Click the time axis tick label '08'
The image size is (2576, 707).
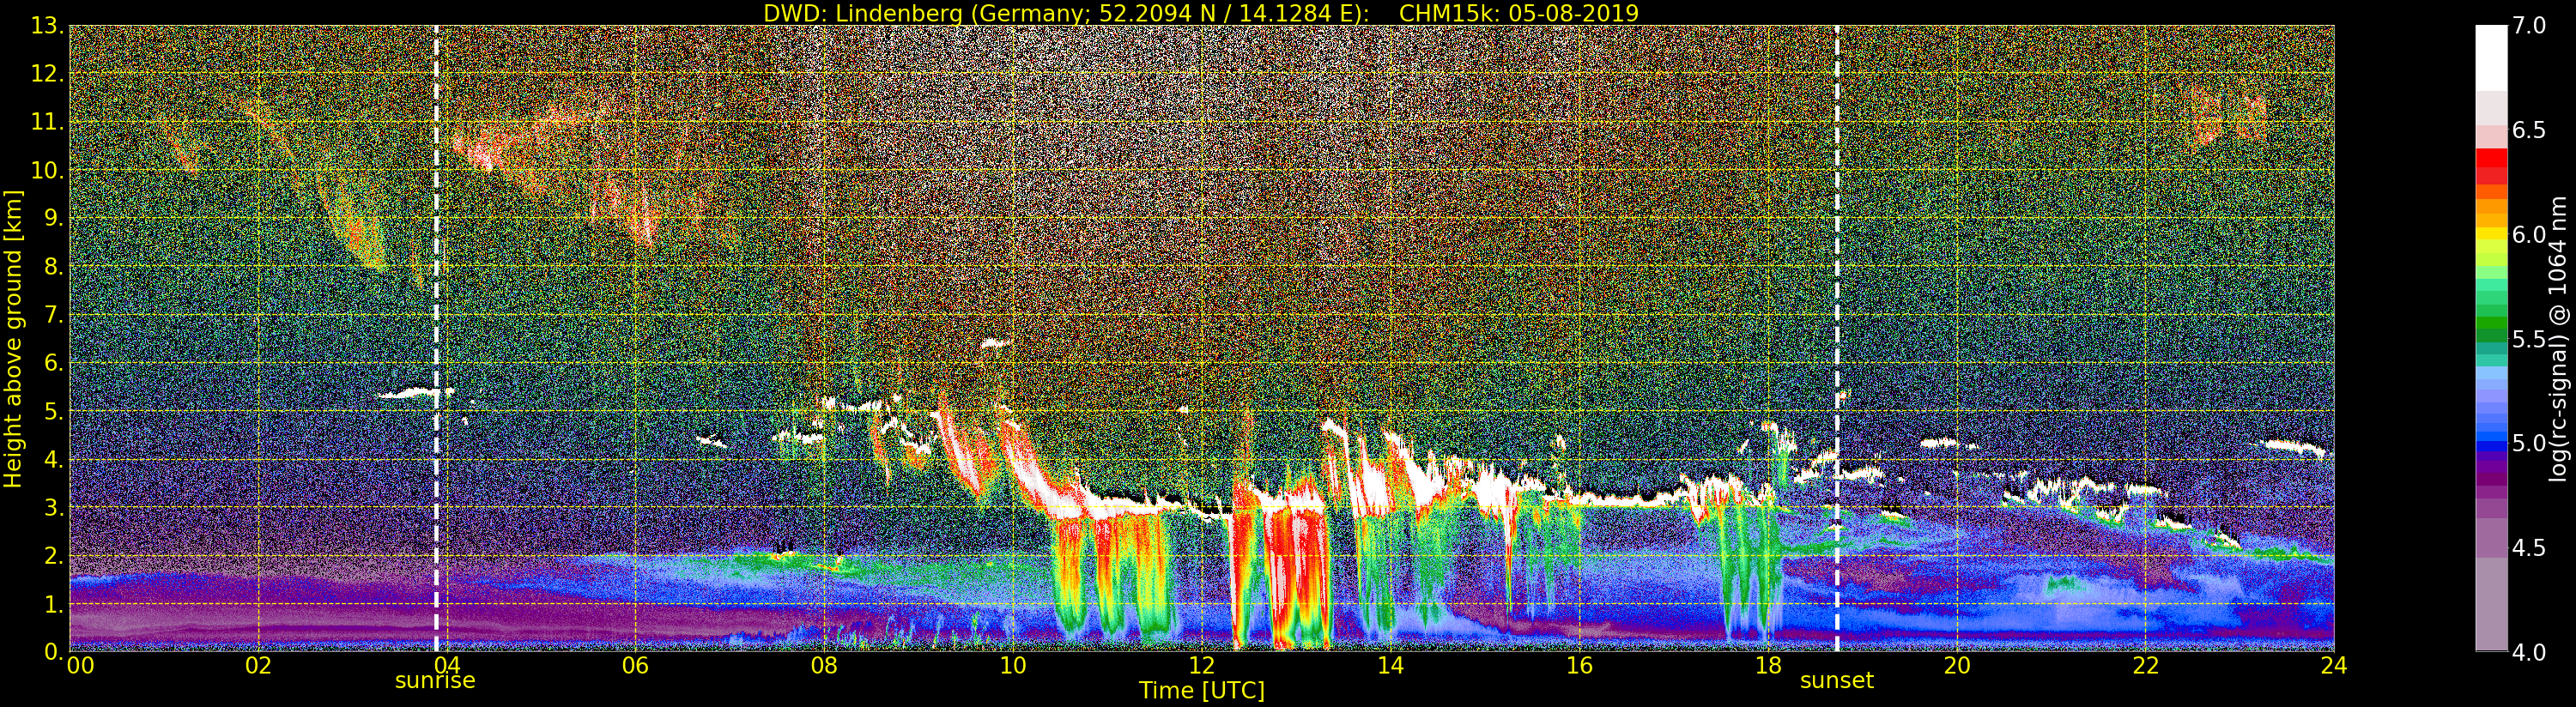824,665
